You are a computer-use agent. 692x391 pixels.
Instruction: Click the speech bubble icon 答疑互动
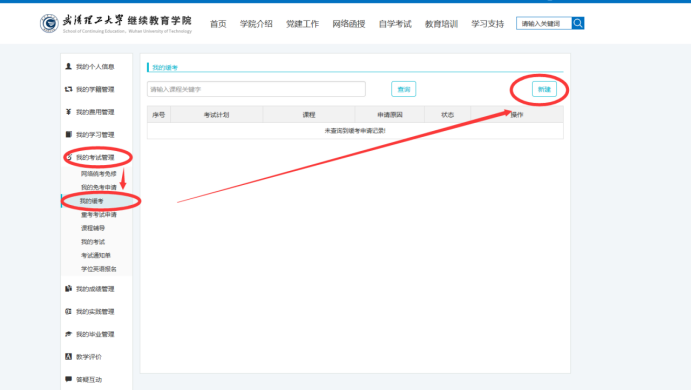pos(68,379)
